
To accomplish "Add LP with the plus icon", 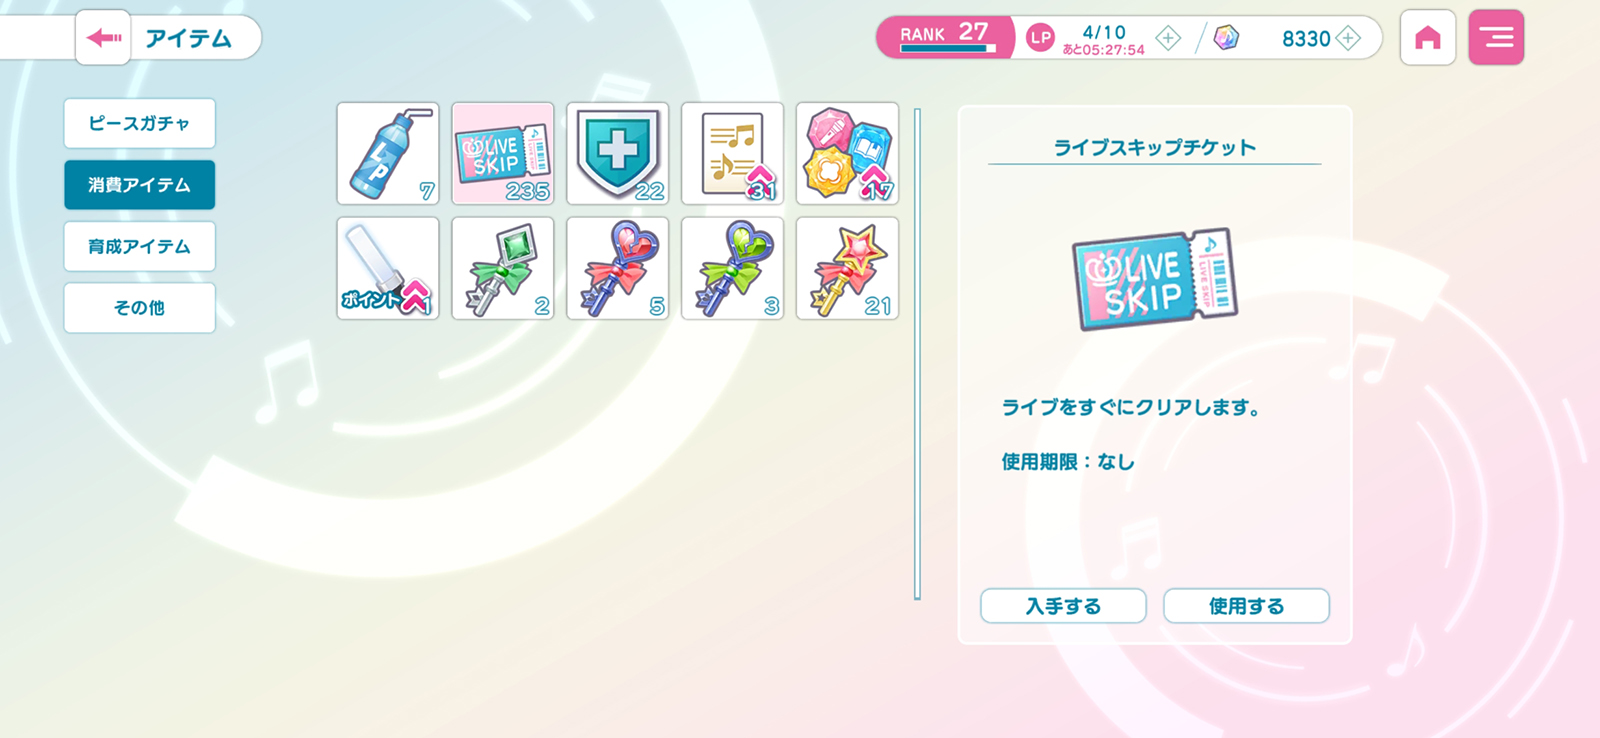I will point(1168,38).
